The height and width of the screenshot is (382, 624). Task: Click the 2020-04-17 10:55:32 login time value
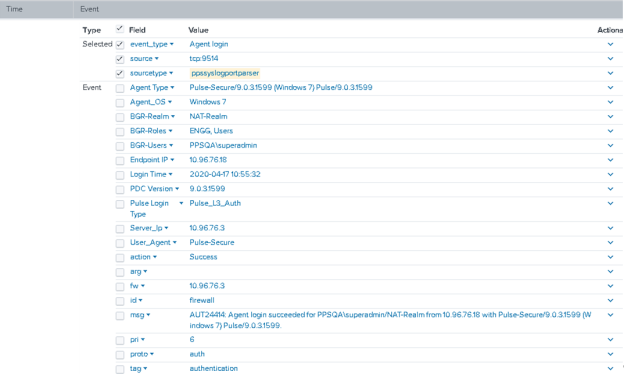point(225,174)
